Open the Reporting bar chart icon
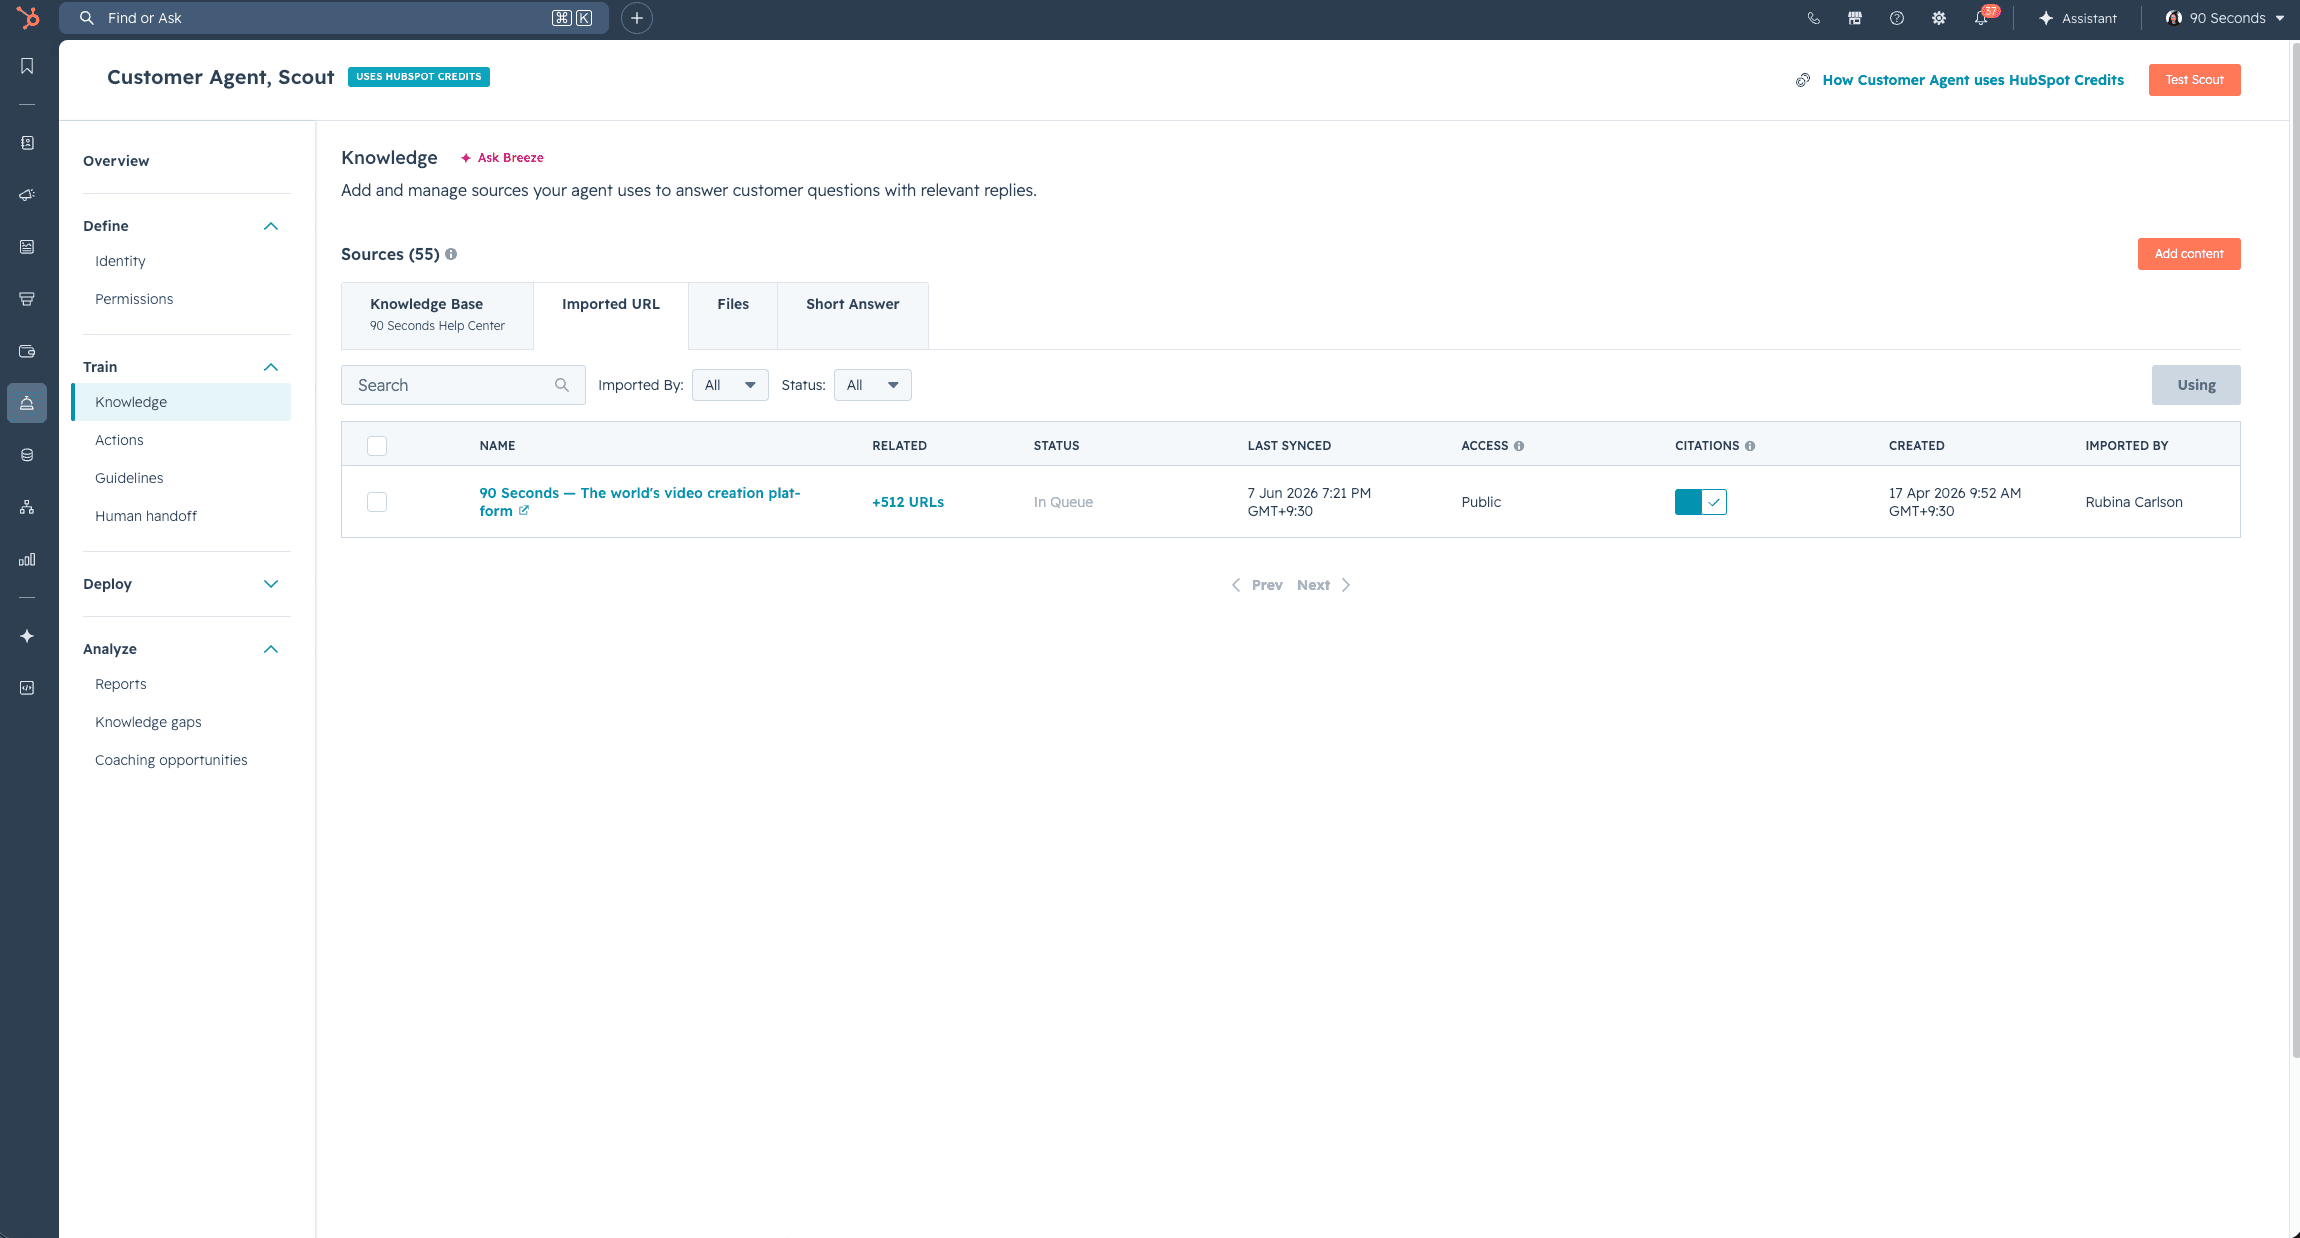 point(27,559)
